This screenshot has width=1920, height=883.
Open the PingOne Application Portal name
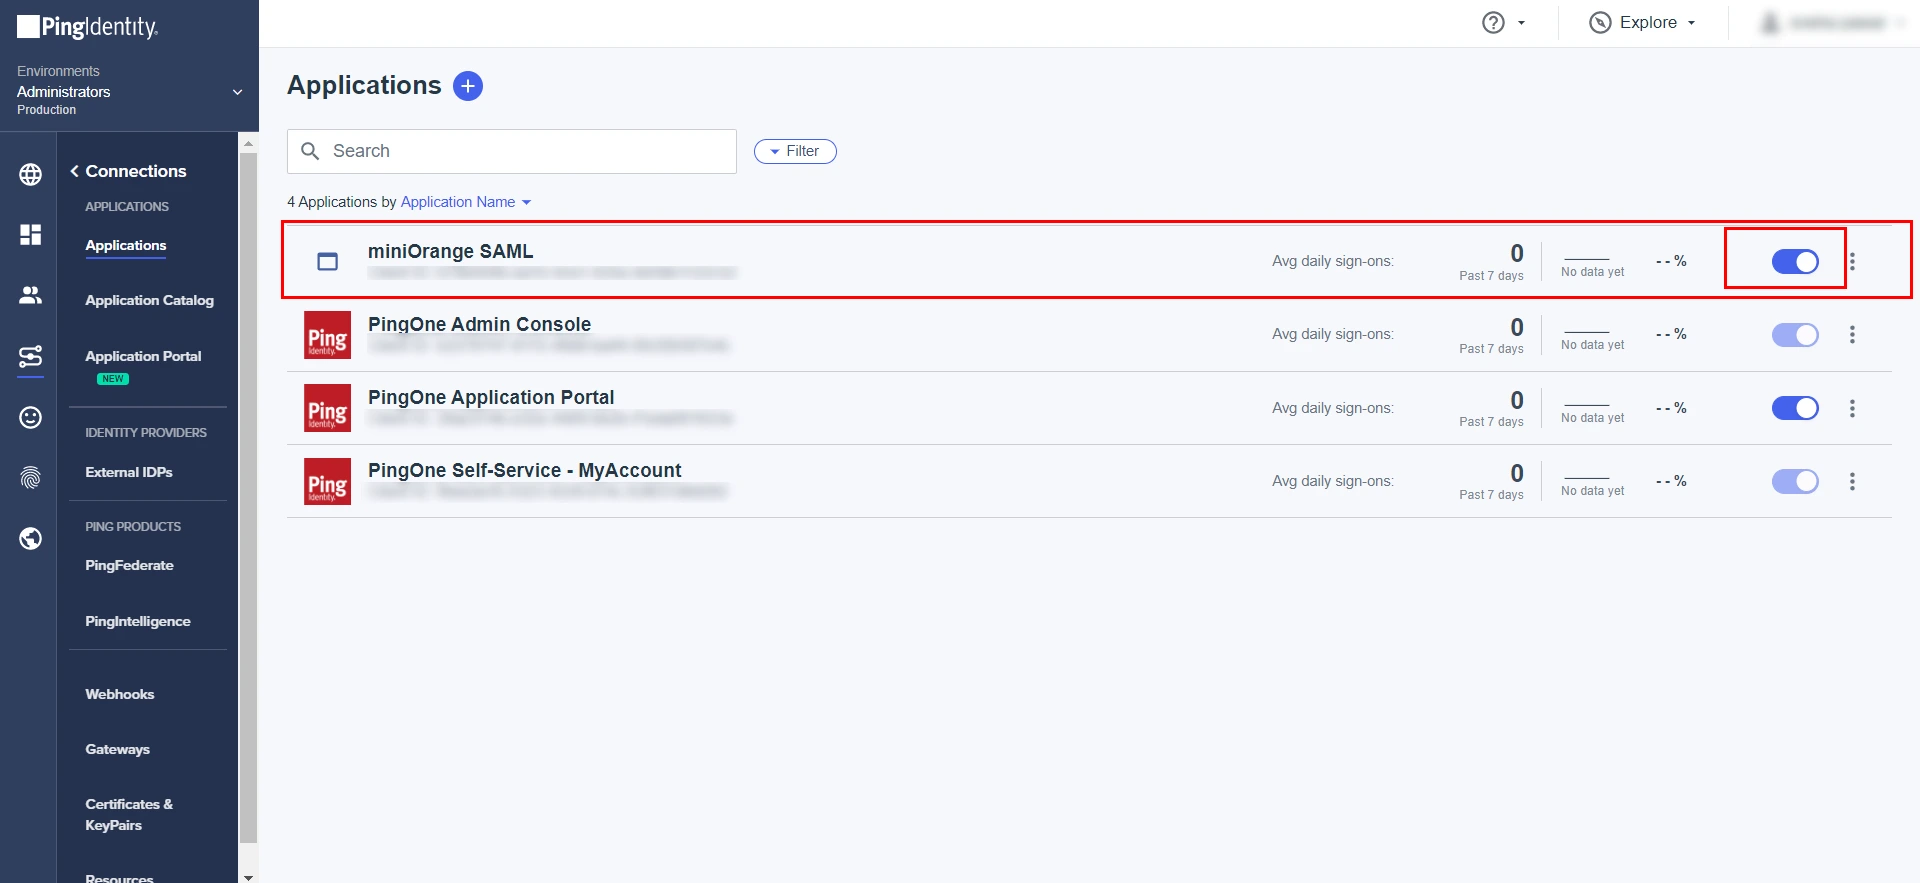tap(491, 397)
